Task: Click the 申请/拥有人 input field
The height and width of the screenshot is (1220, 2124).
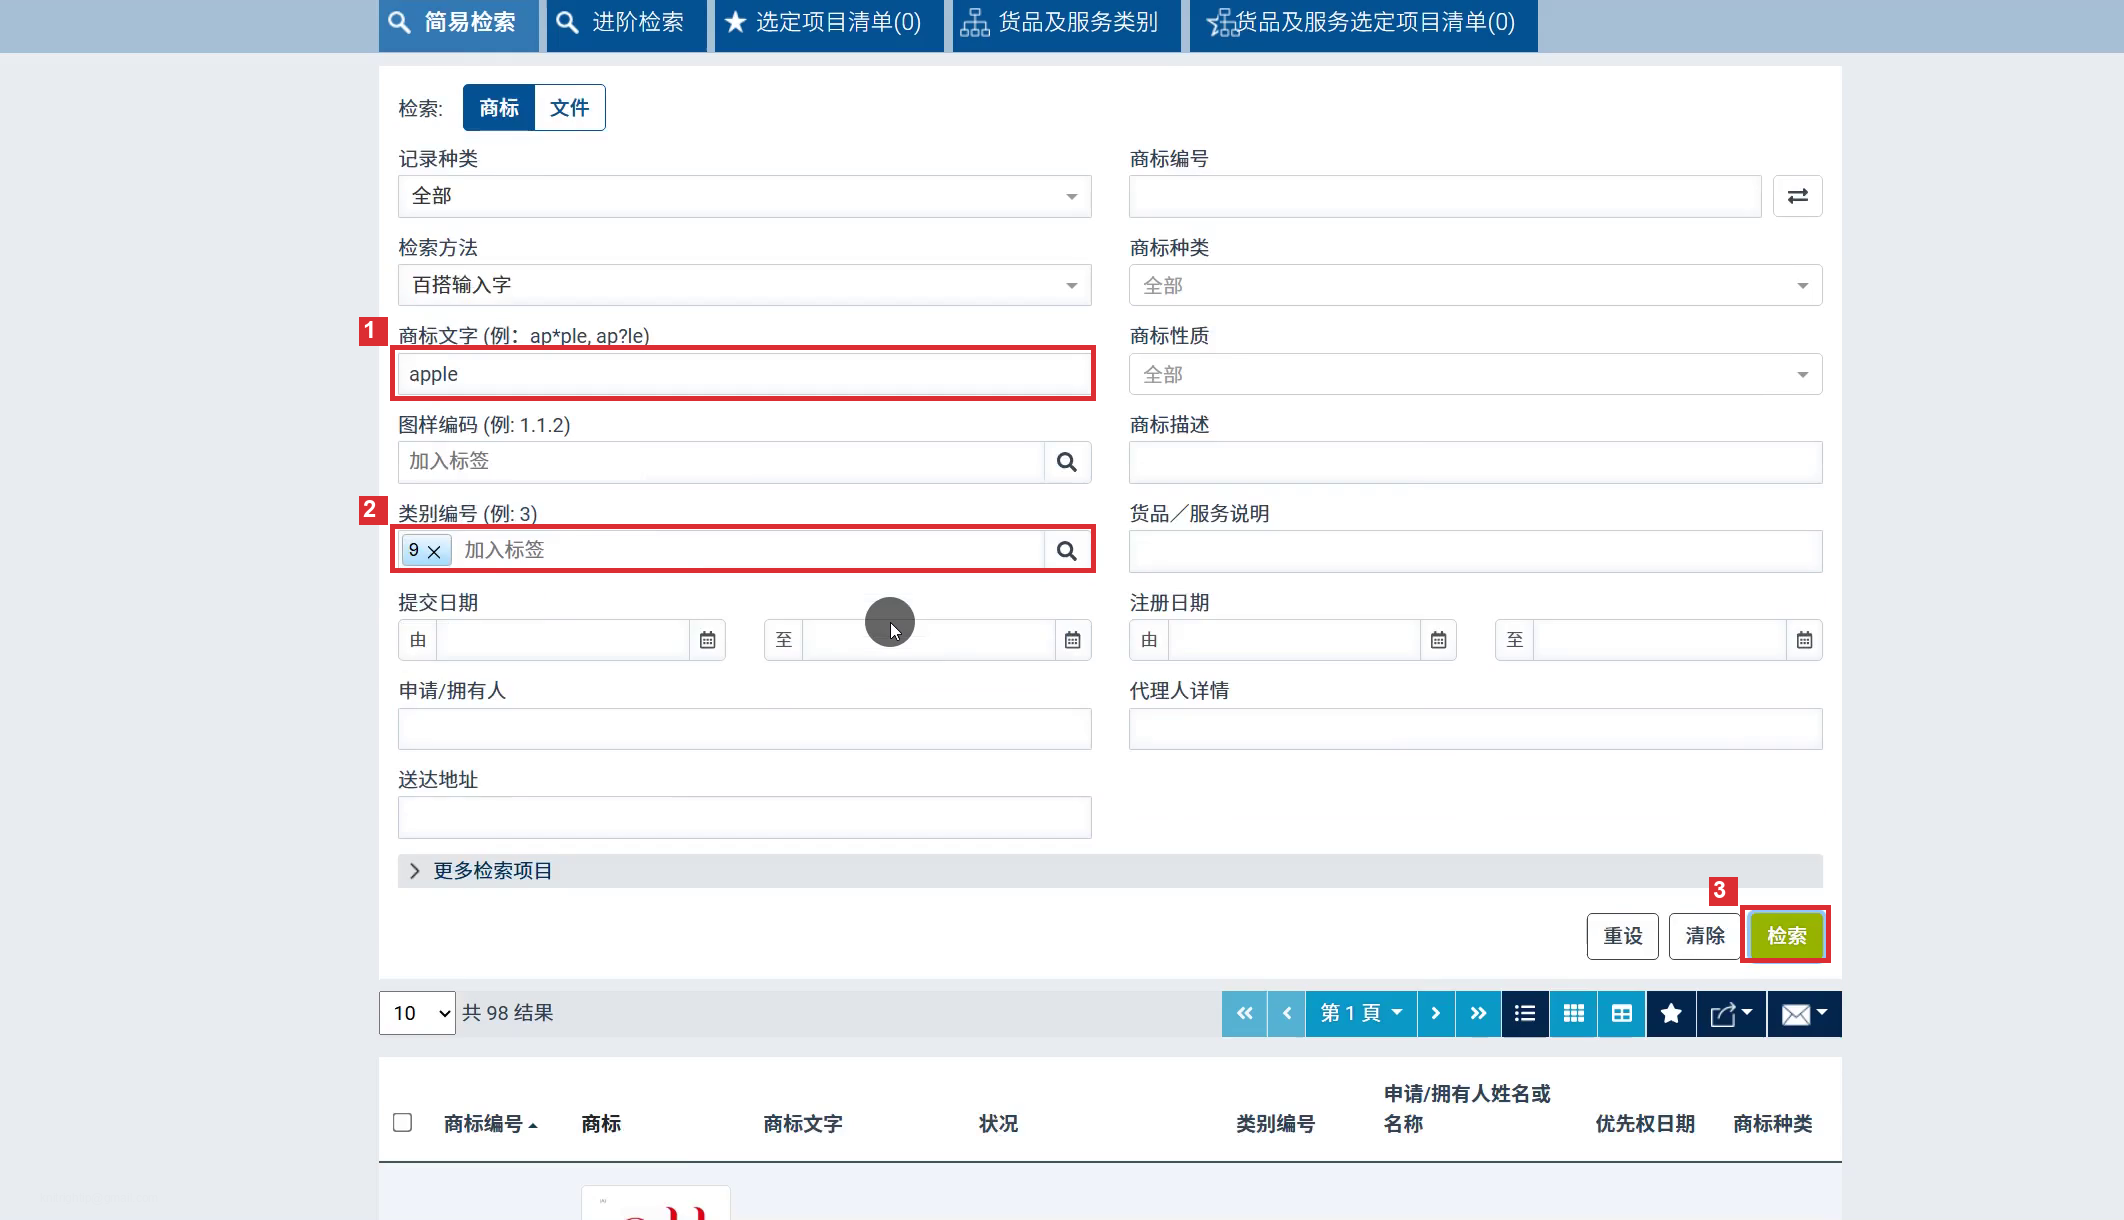Action: [744, 729]
